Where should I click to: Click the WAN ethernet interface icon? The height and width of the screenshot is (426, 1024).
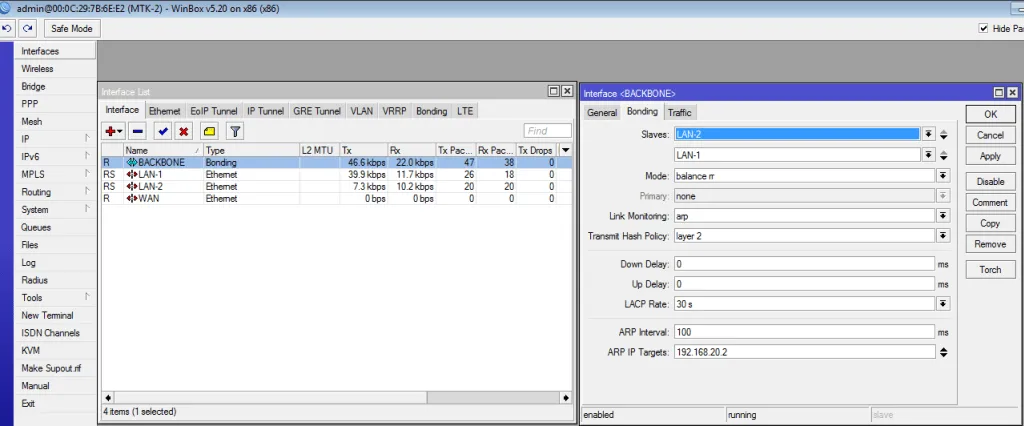coord(131,198)
